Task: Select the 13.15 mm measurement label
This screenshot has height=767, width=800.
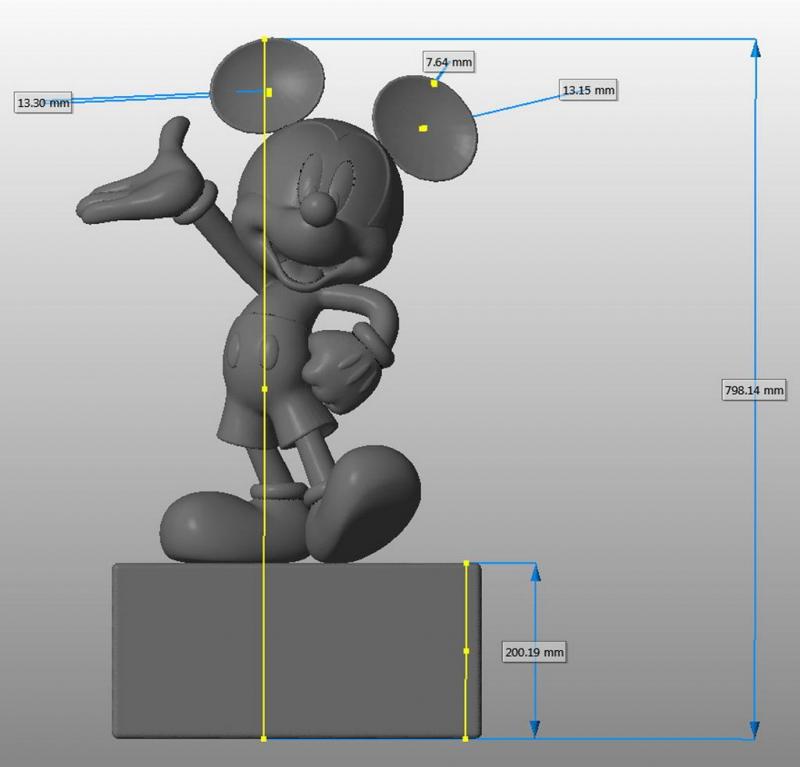Action: [588, 91]
